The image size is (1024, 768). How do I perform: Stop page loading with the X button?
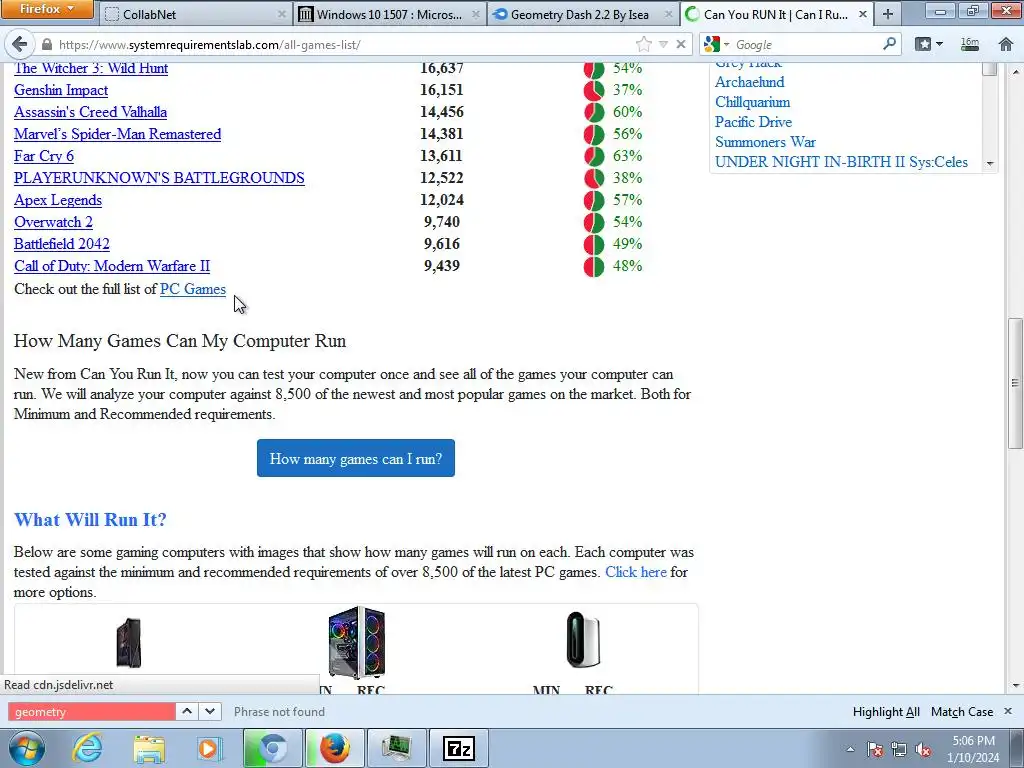click(680, 44)
